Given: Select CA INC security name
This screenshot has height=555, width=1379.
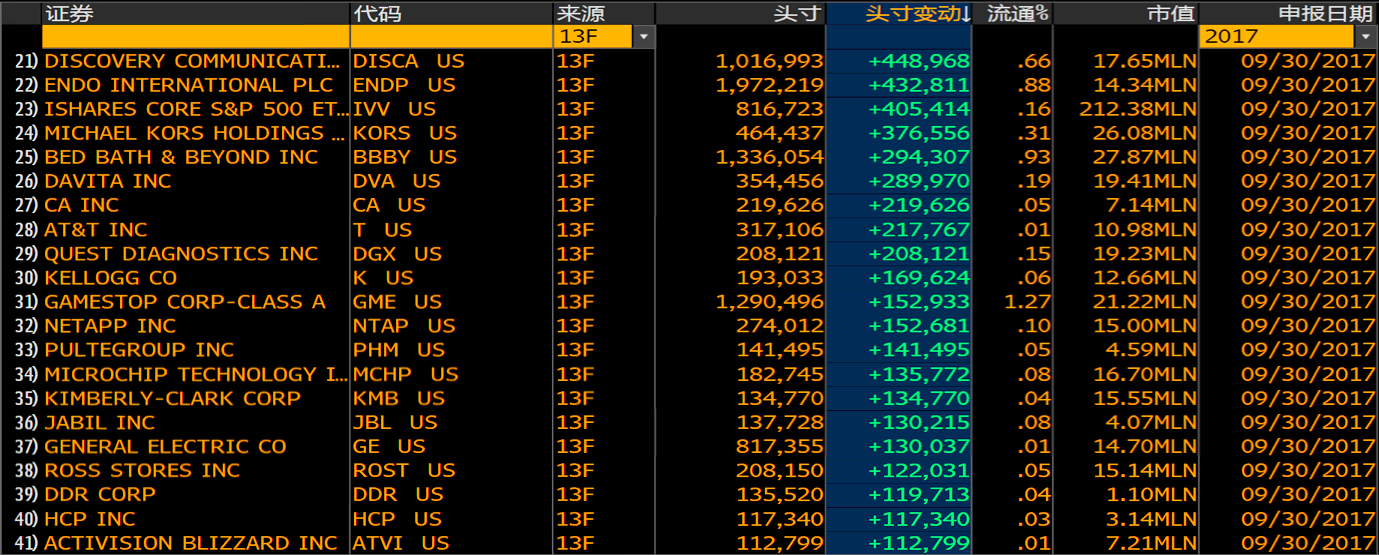Looking at the screenshot, I should (x=81, y=205).
